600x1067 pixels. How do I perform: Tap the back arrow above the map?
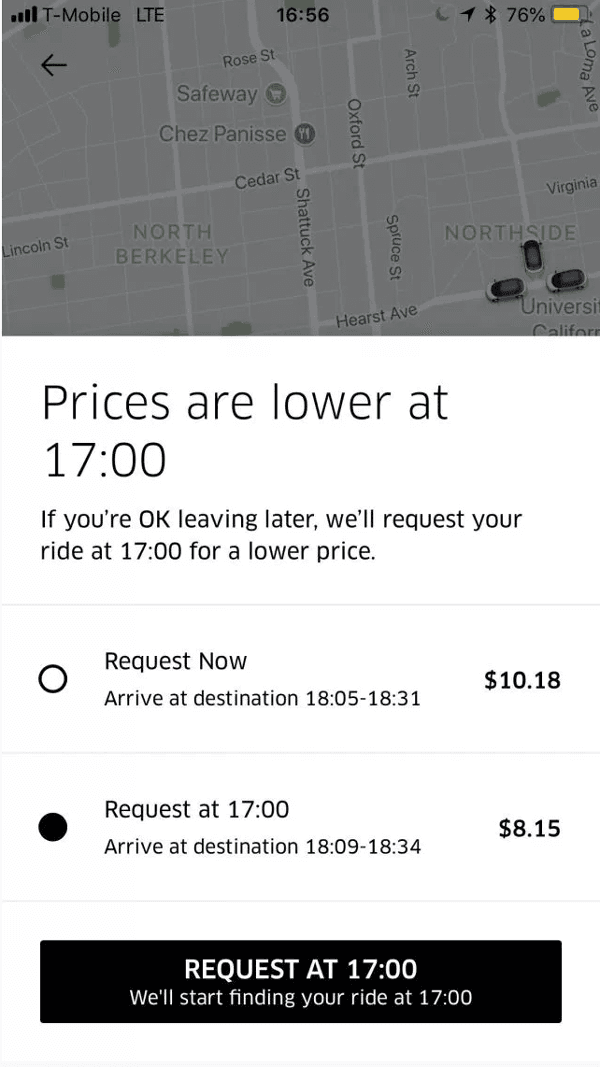(53, 64)
